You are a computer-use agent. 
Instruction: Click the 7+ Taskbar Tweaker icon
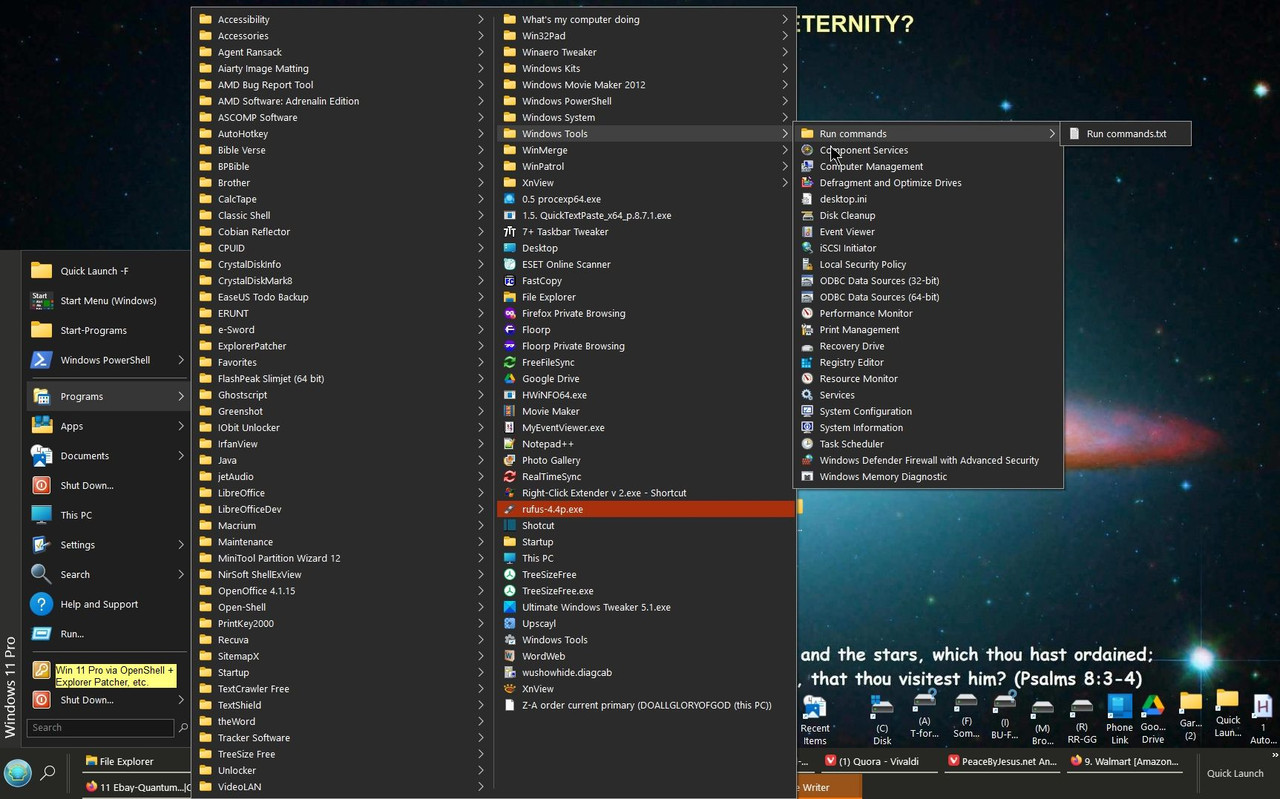pos(510,231)
